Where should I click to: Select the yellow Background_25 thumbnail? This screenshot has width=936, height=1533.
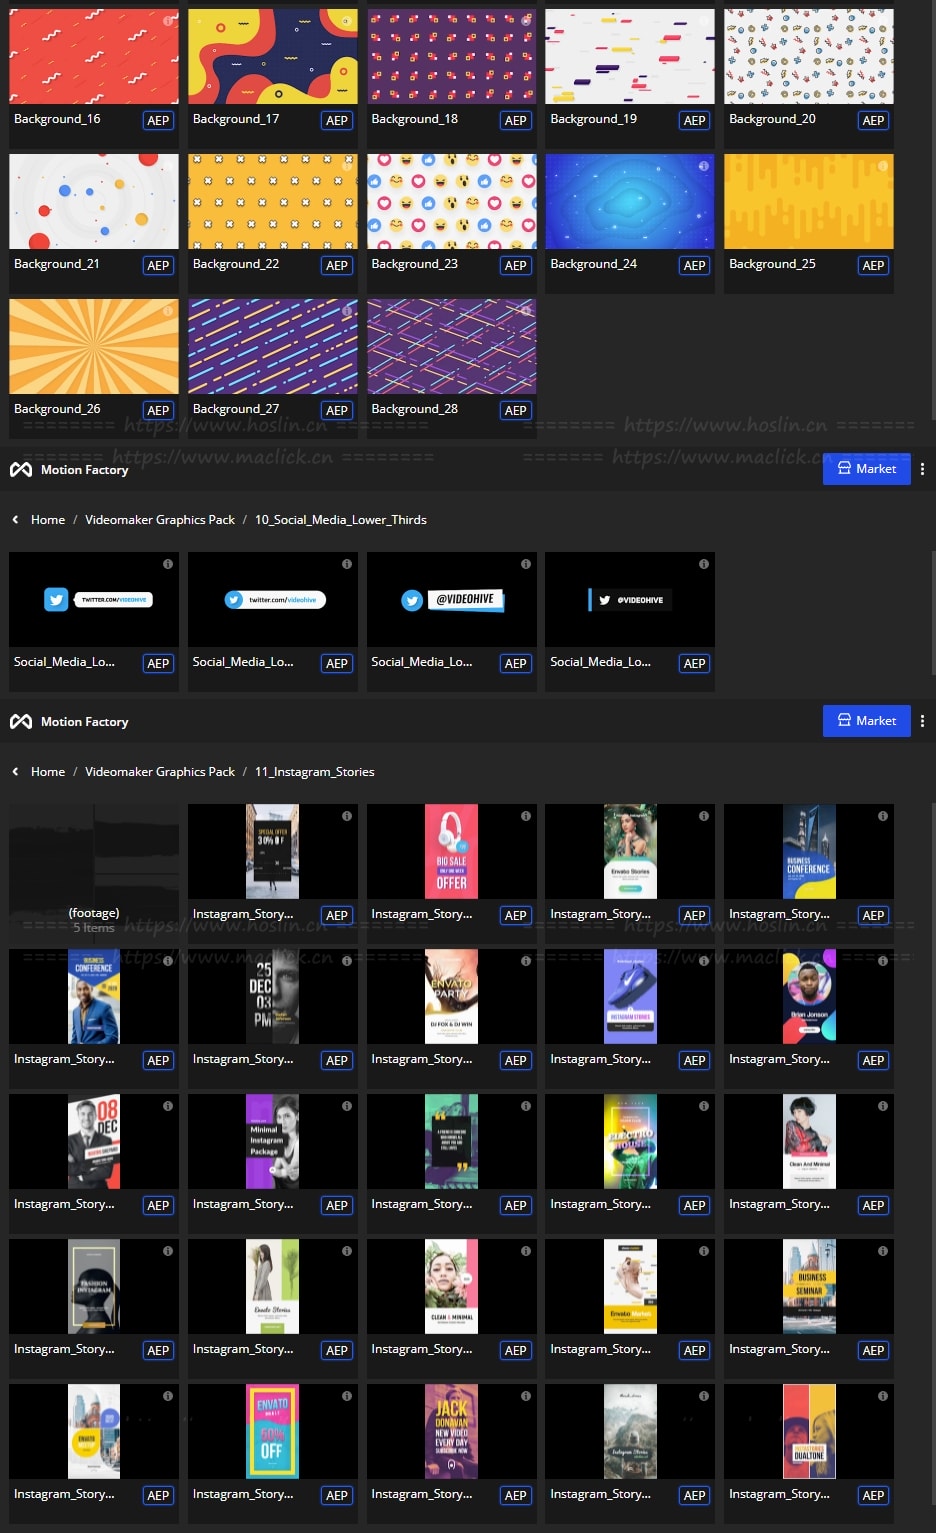(x=808, y=201)
